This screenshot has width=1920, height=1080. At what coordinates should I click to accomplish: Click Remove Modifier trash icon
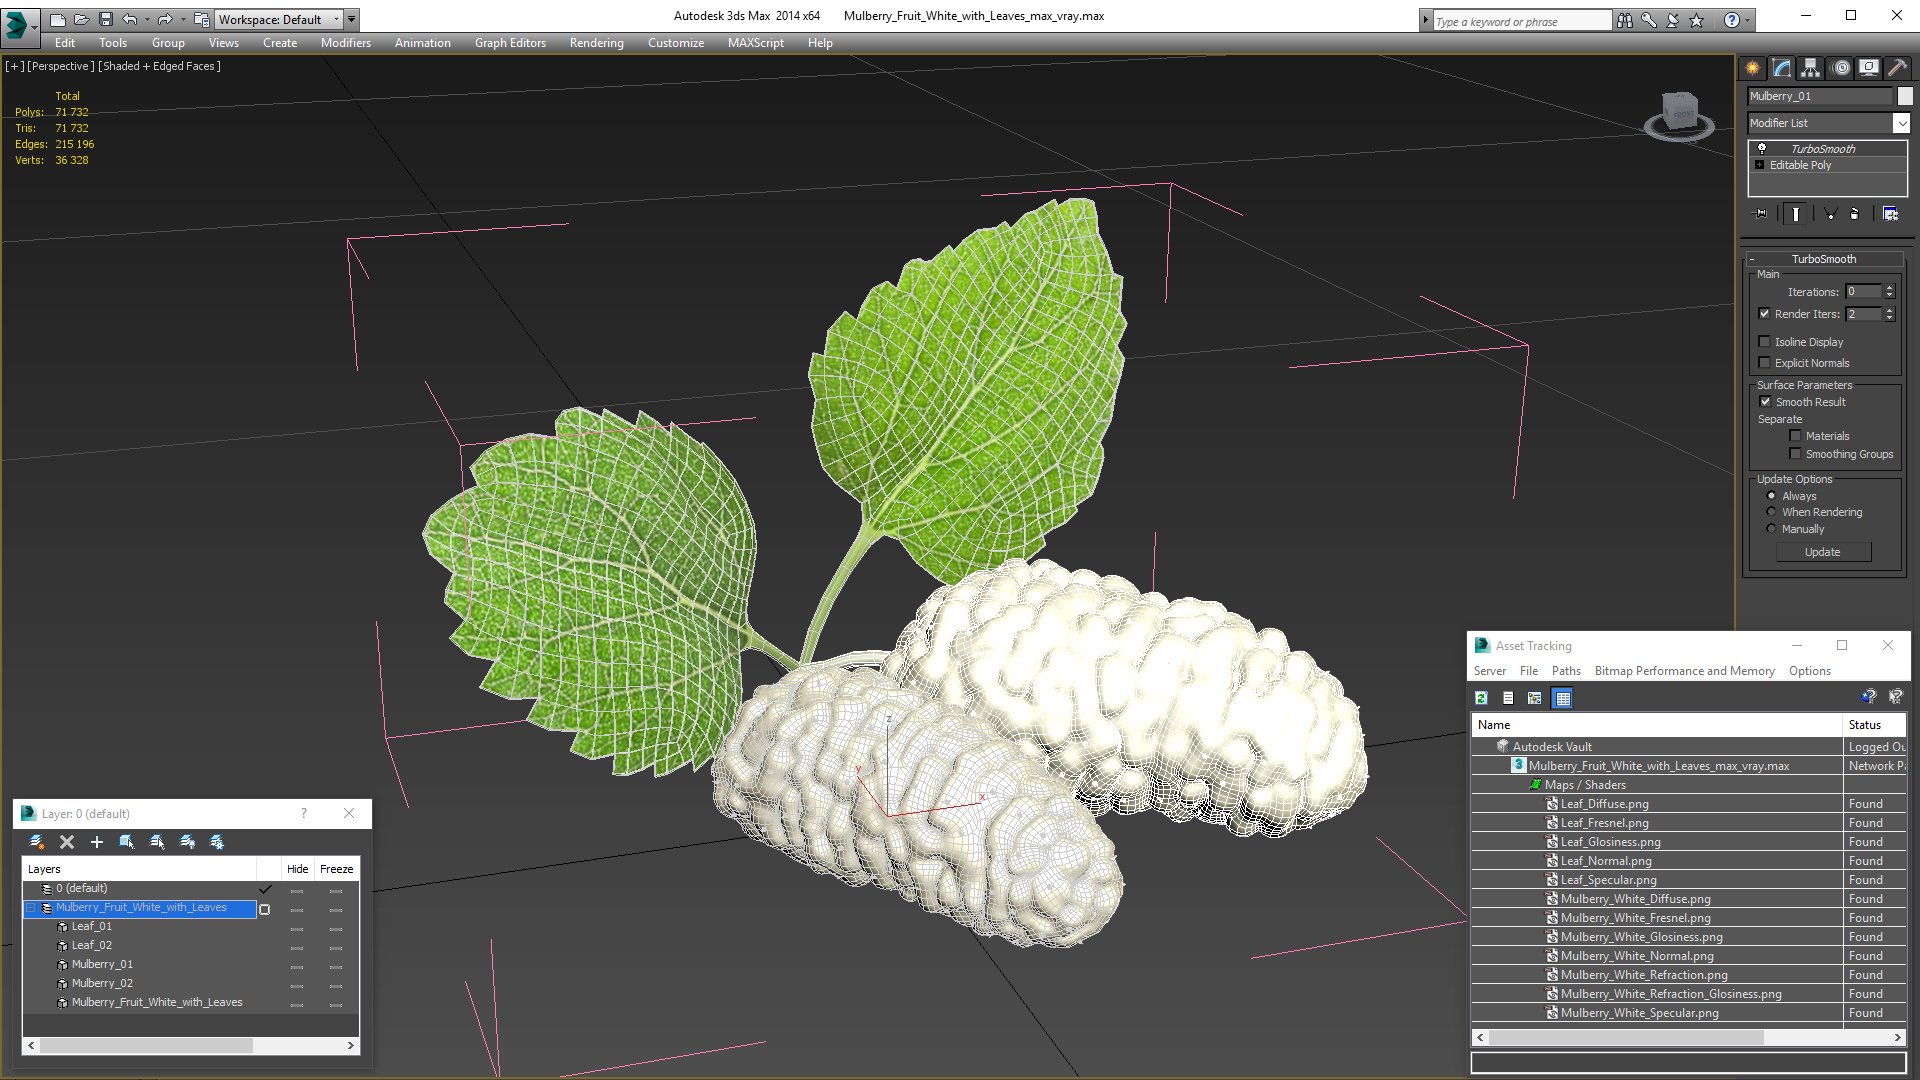pyautogui.click(x=1854, y=214)
